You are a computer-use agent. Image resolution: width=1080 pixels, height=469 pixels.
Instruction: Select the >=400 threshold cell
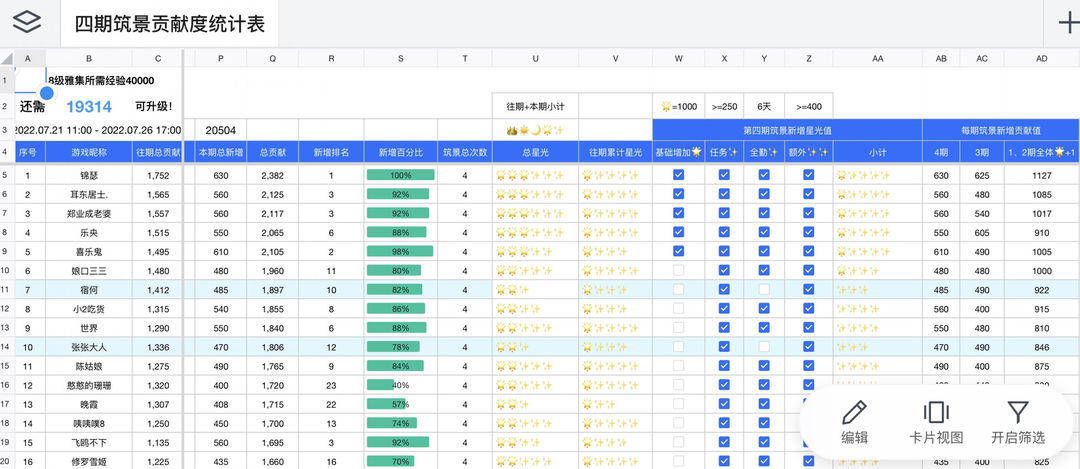coord(809,106)
